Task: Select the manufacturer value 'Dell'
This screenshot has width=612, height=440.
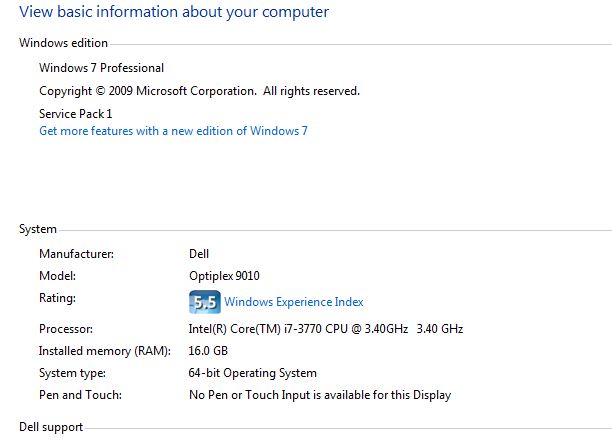Action: pos(199,254)
